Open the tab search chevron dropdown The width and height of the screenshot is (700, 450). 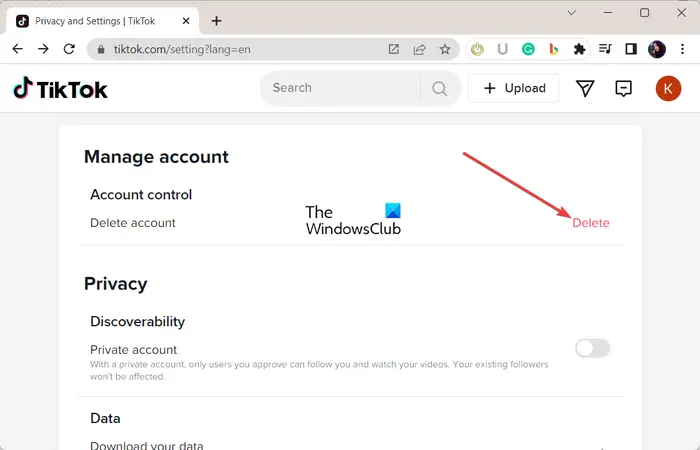point(571,13)
